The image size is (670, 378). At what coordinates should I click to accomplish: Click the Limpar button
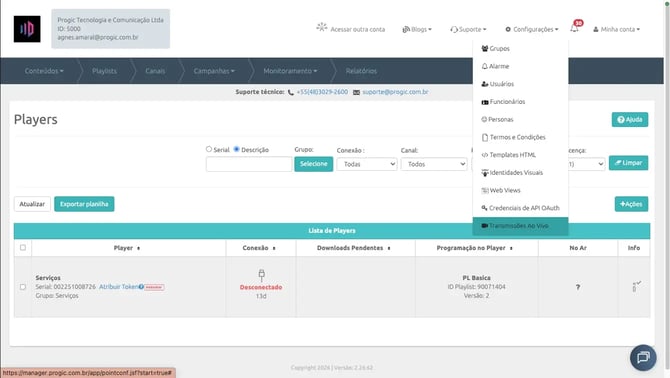[628, 163]
